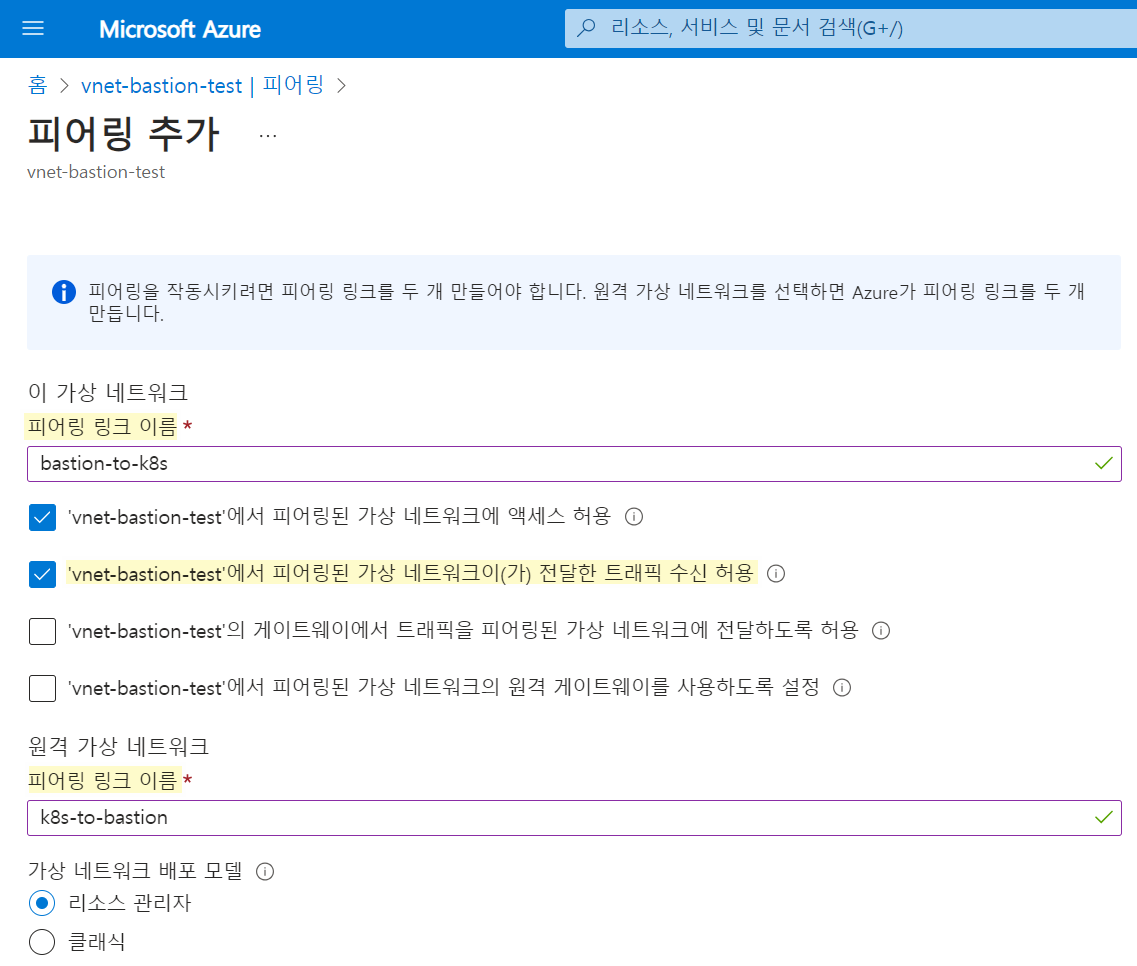Show info tooltip for 액세스 허용 option
The height and width of the screenshot is (966, 1137).
tap(634, 517)
